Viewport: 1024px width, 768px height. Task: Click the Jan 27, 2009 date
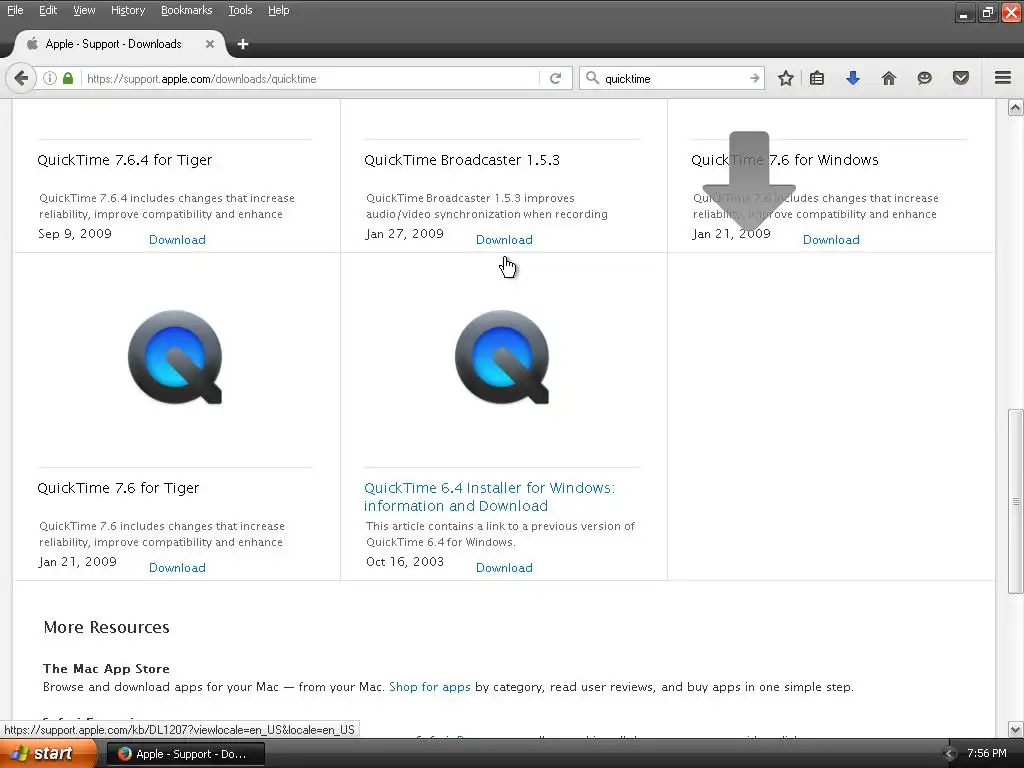click(x=405, y=234)
